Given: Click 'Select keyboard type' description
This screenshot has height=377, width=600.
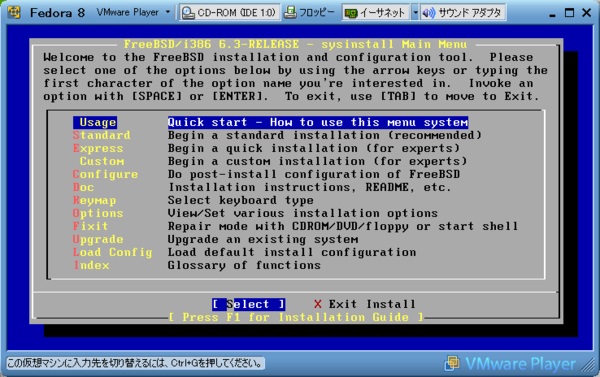Looking at the screenshot, I should (241, 200).
